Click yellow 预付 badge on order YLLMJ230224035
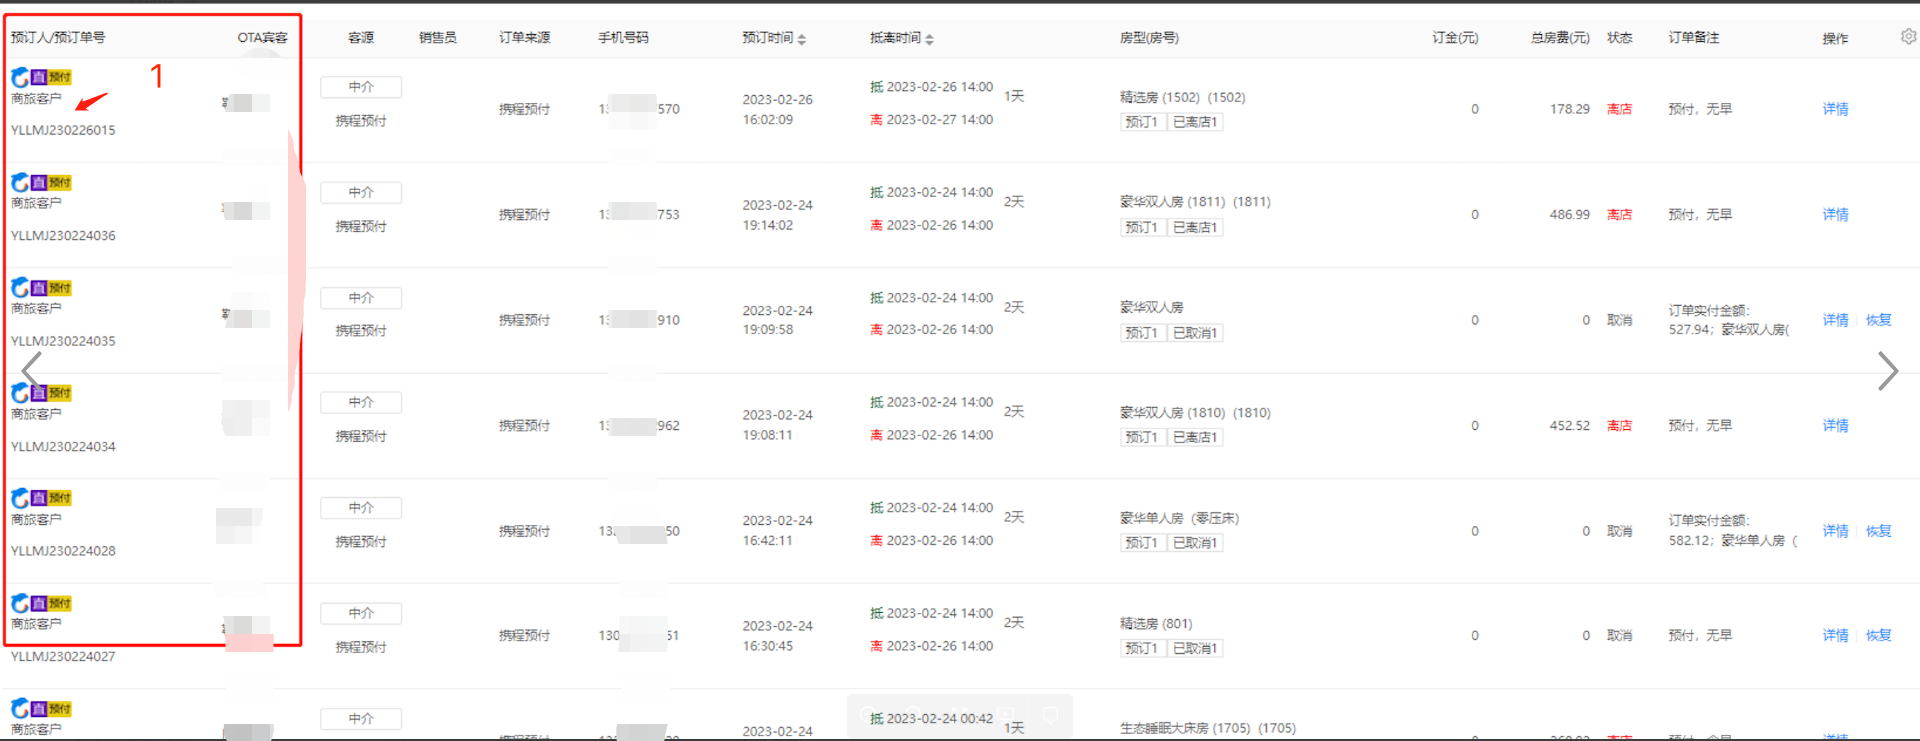 pos(60,288)
